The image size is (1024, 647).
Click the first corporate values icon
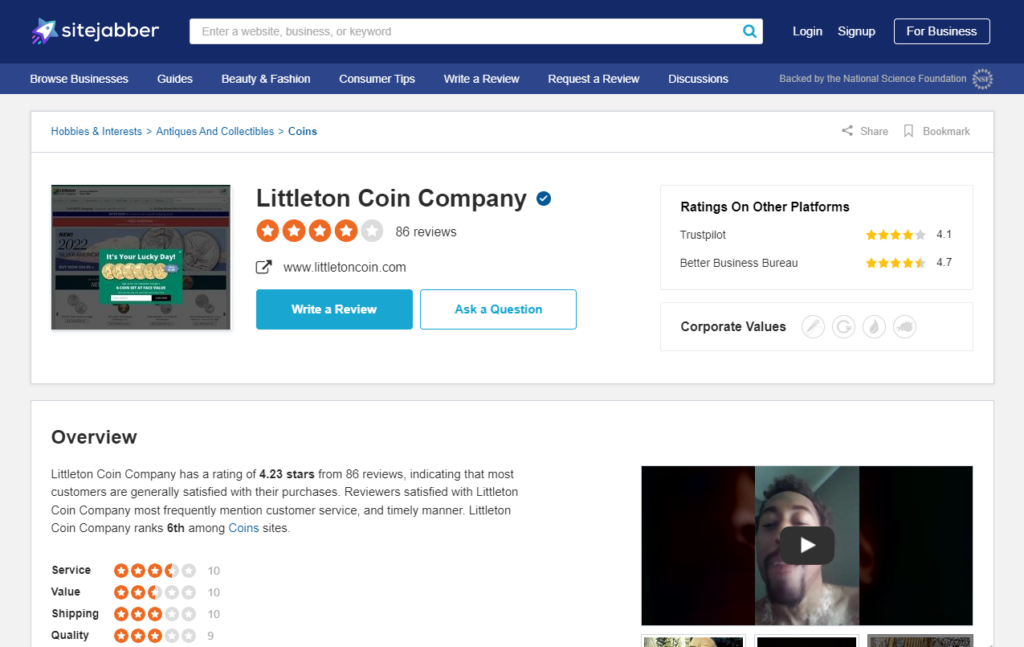point(813,326)
